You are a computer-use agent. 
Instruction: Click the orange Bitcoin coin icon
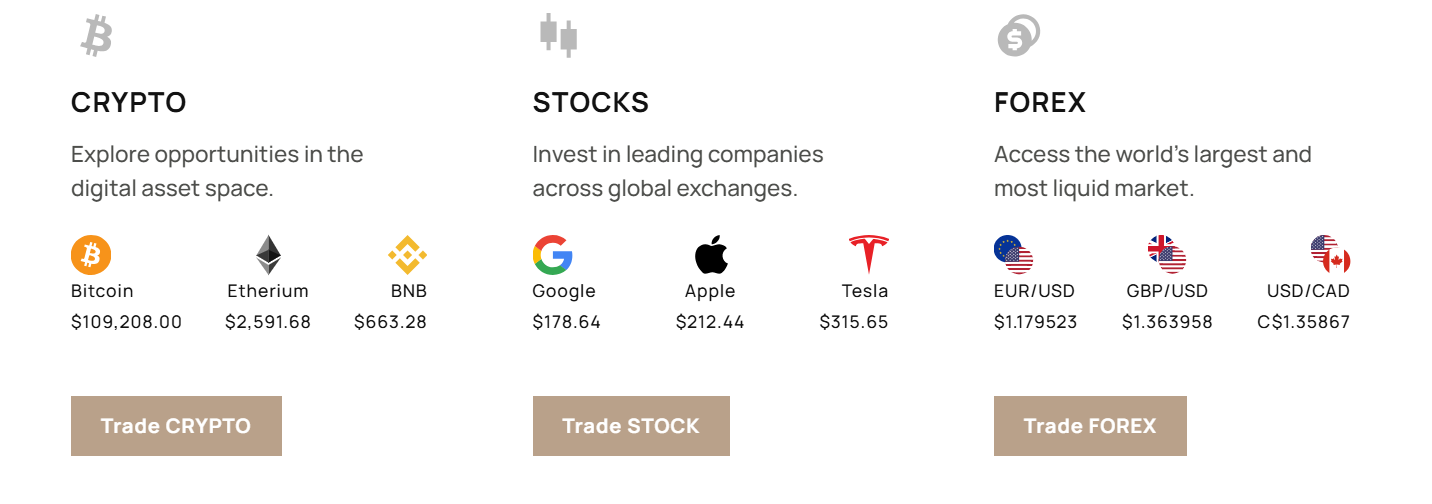click(91, 255)
